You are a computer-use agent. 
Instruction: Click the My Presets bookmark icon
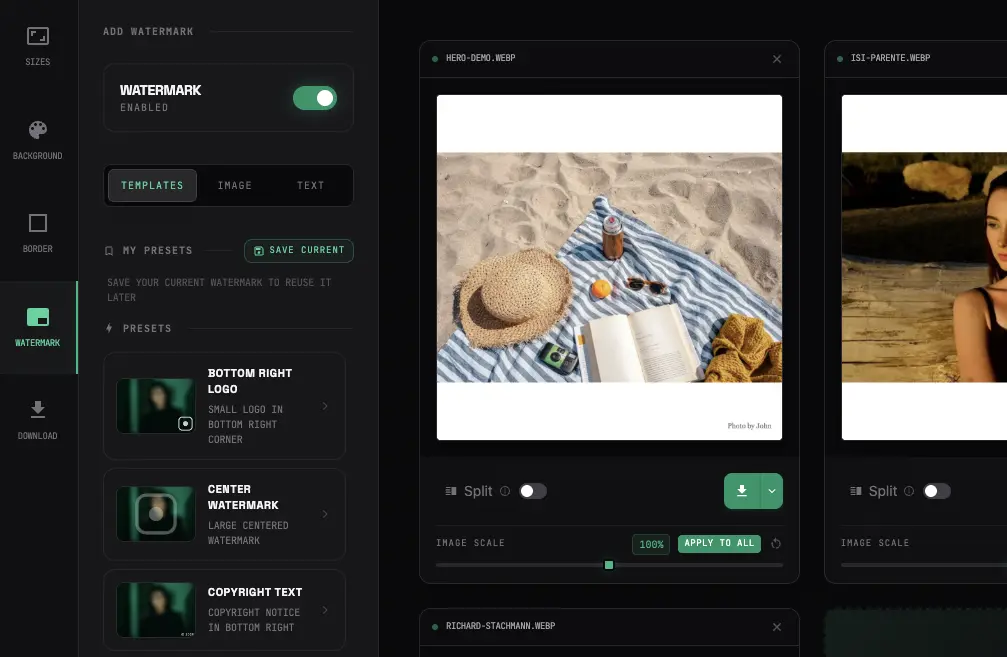point(109,250)
